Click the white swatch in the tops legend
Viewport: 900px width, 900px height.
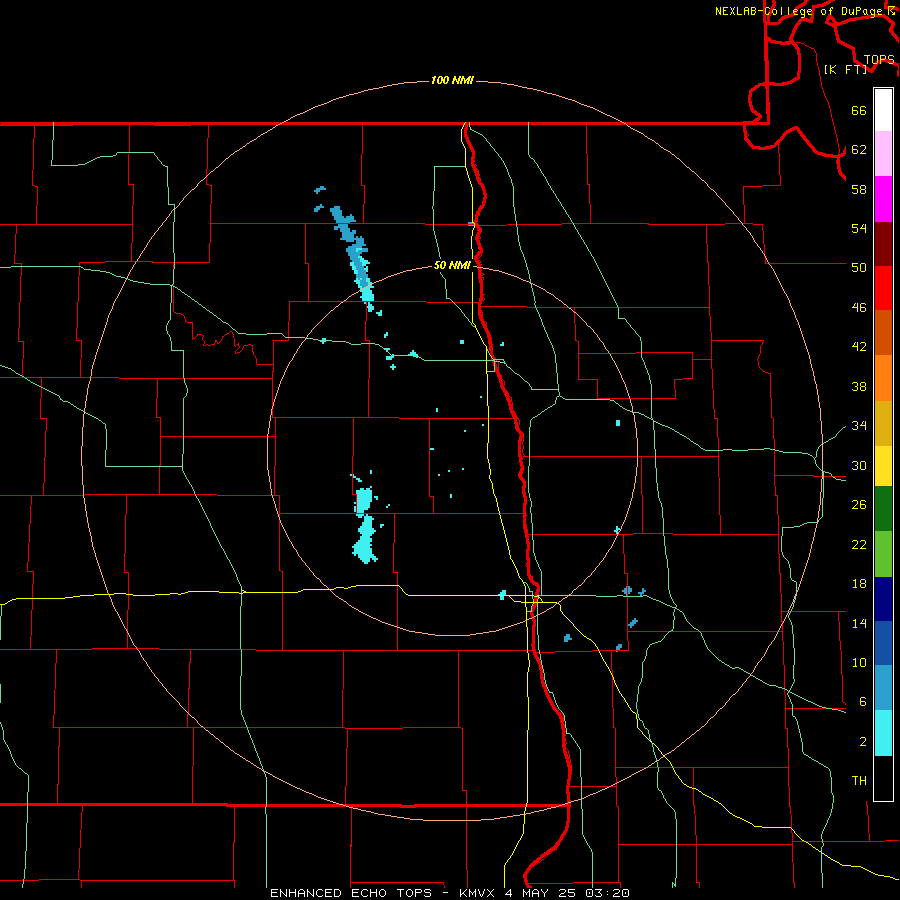(x=883, y=110)
